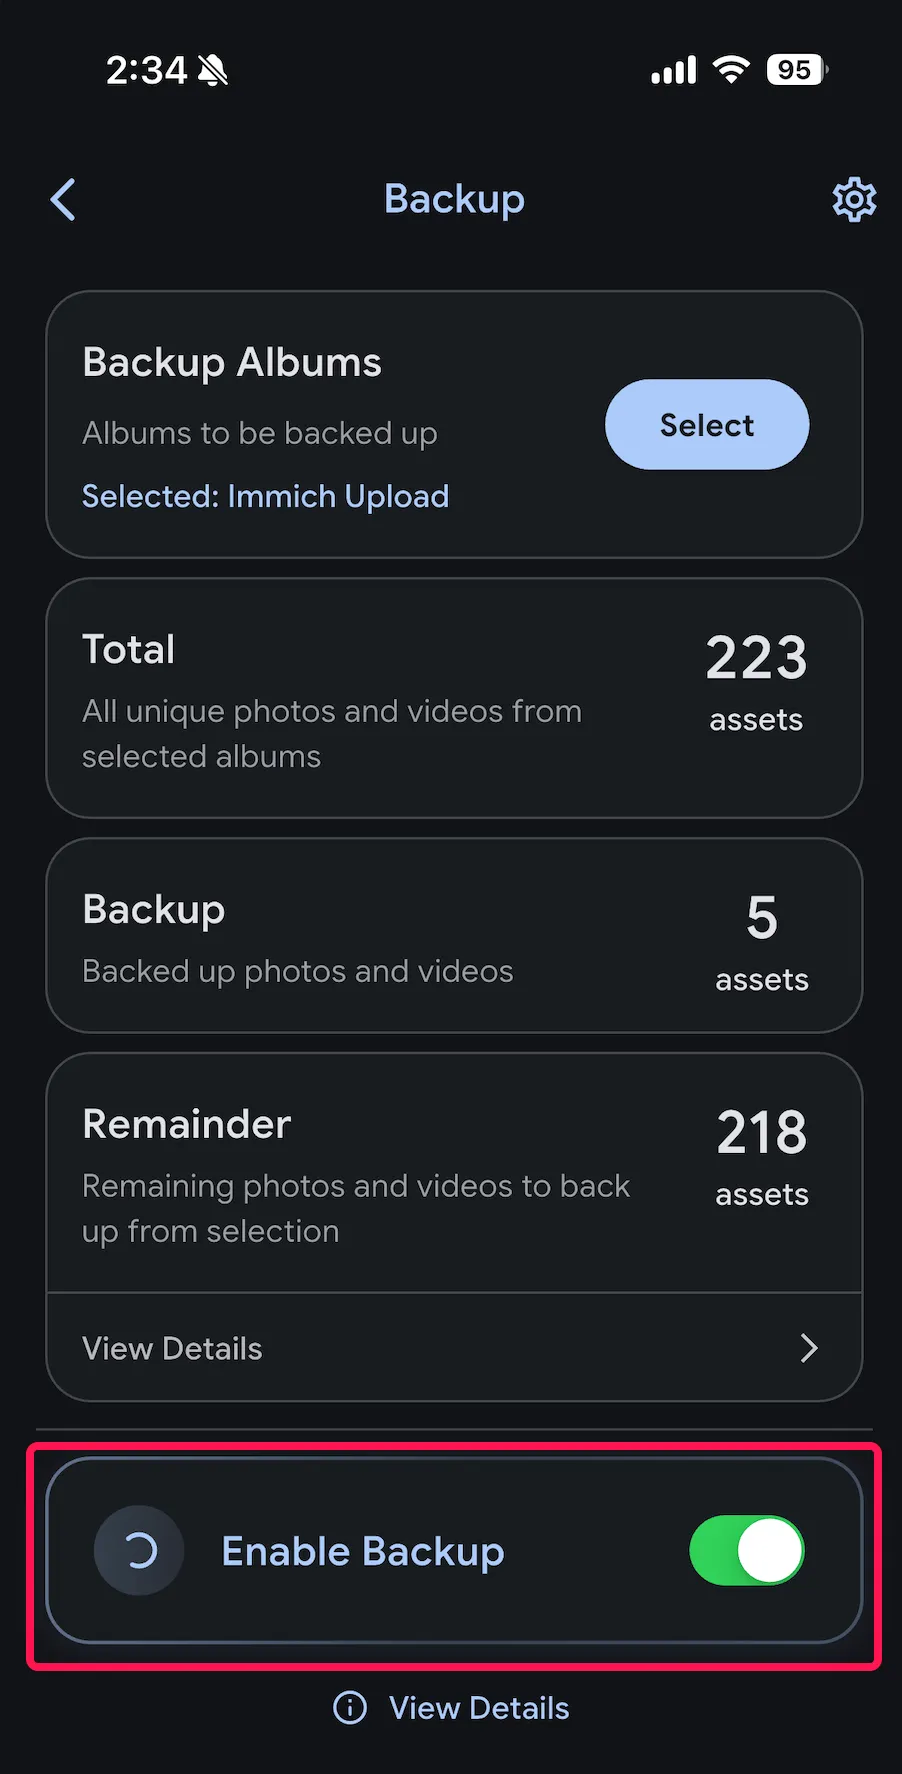Tap the battery level indicator

tap(797, 70)
